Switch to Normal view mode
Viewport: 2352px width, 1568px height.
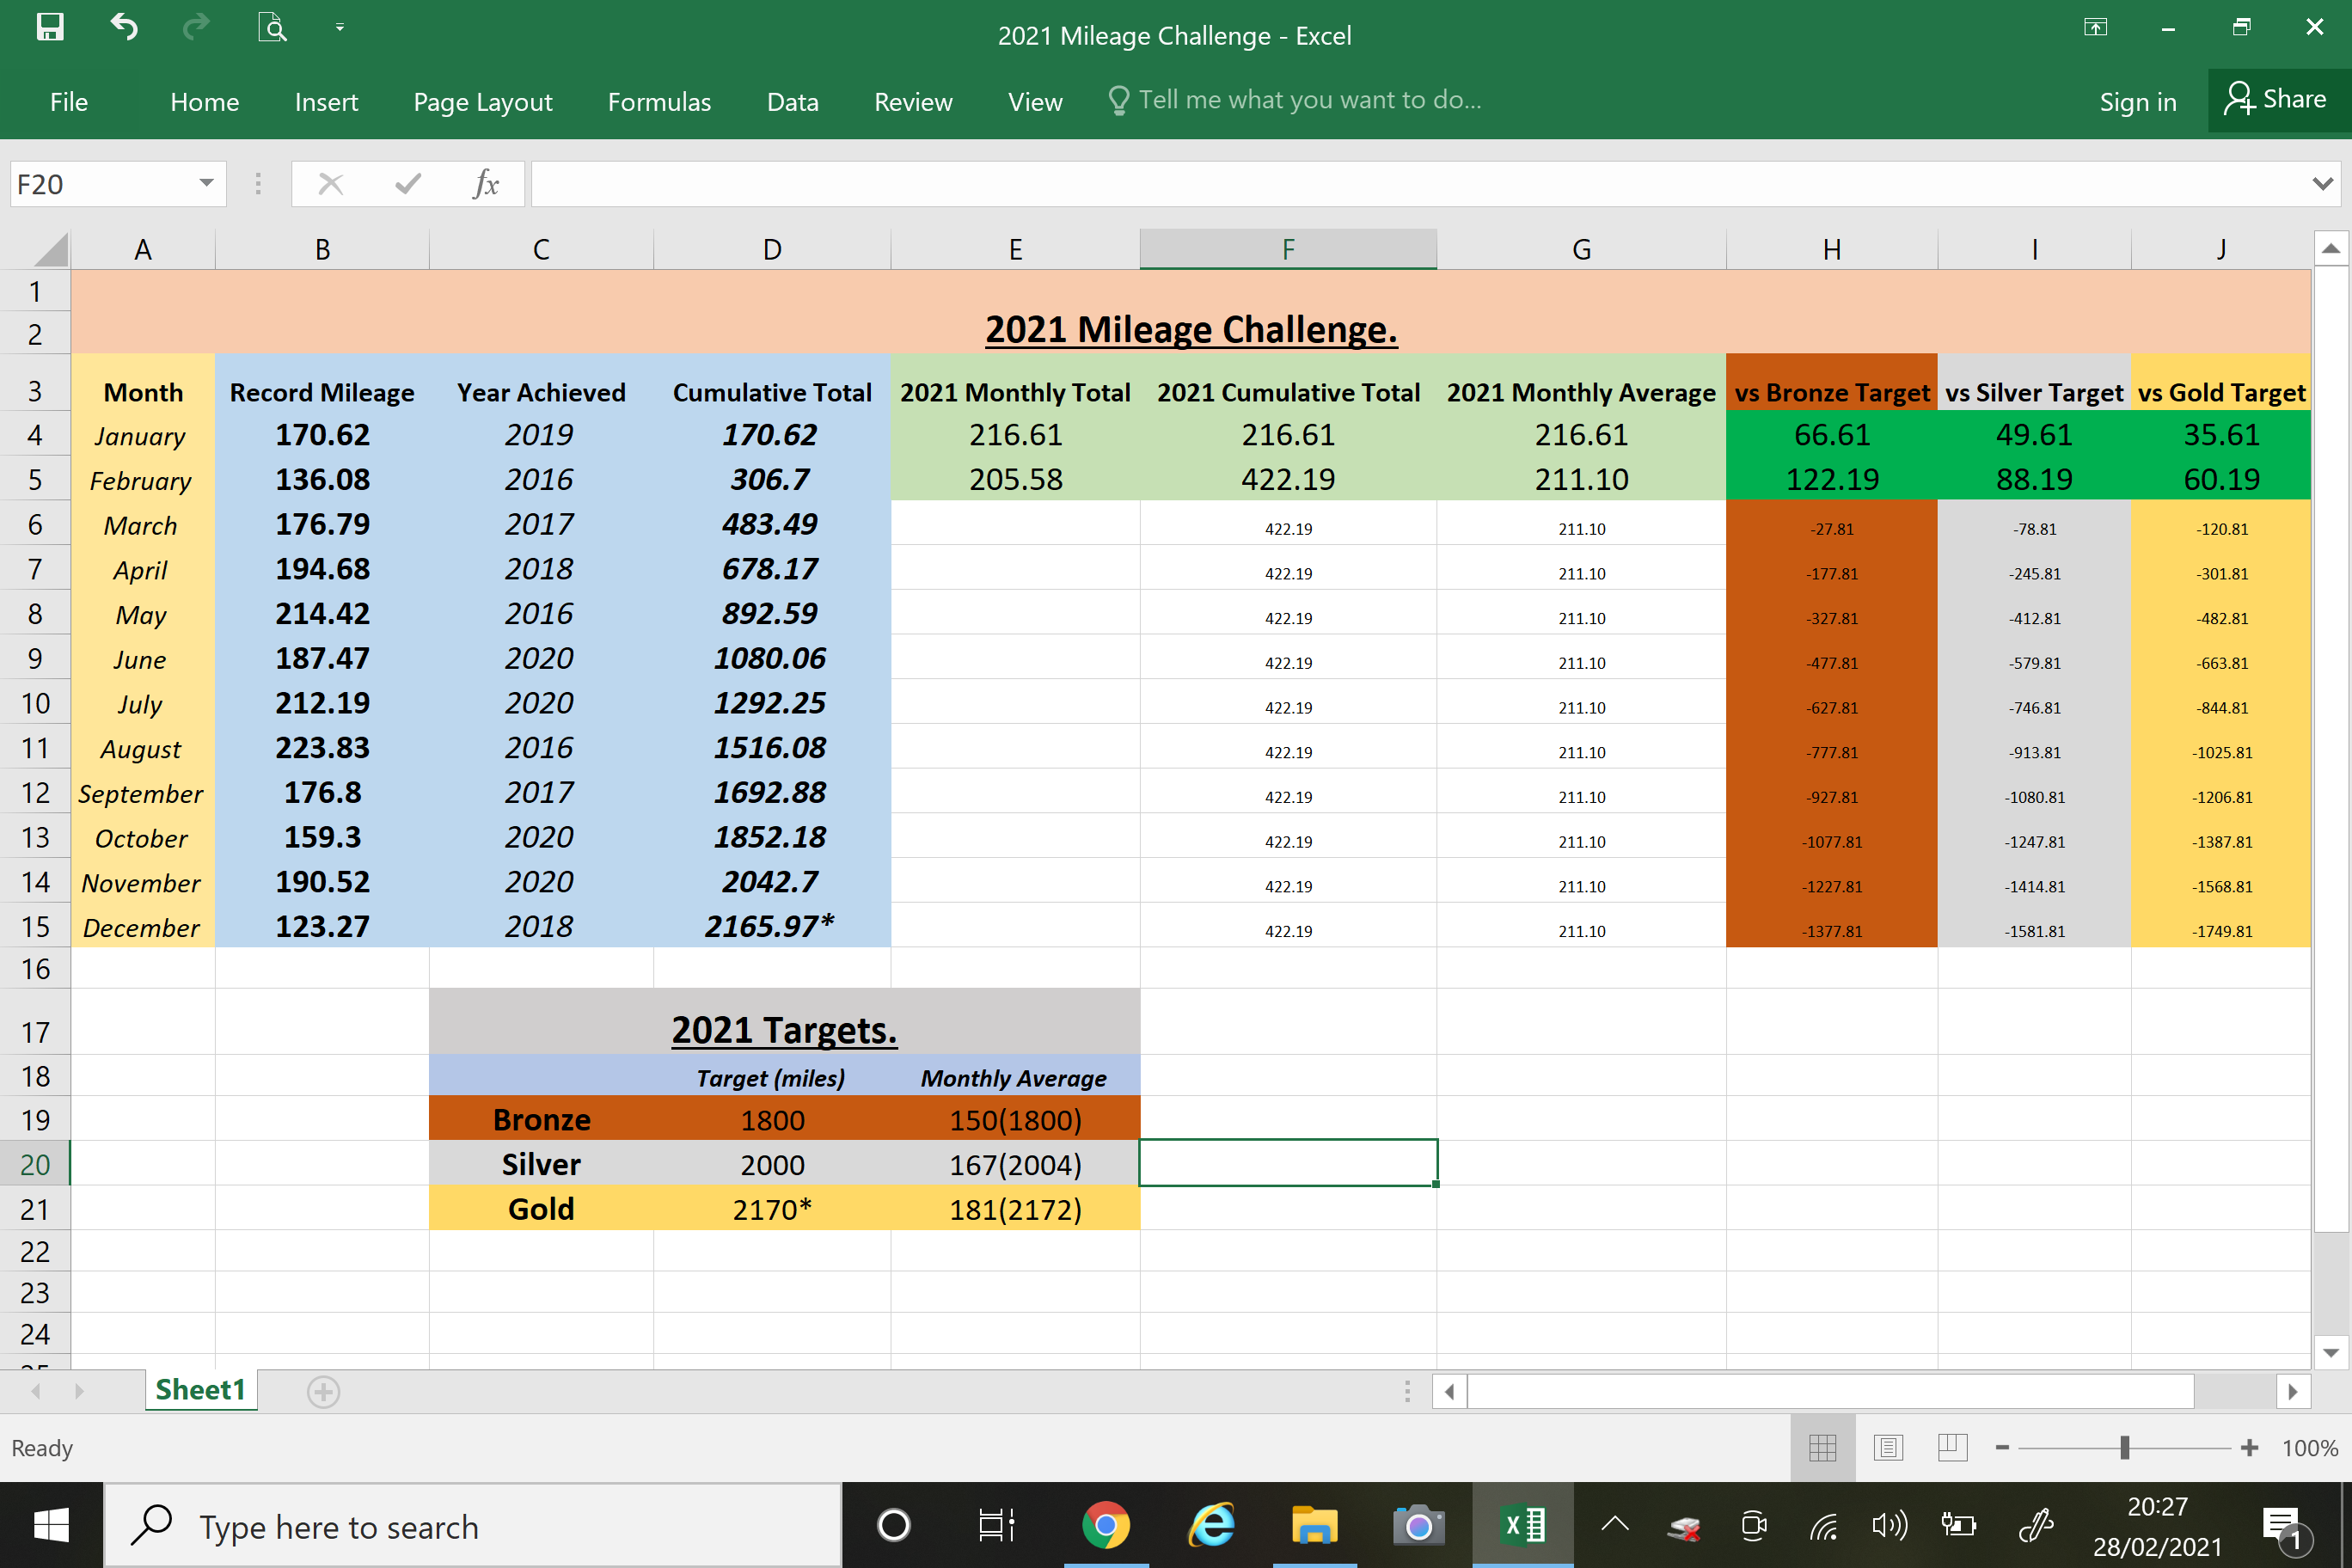[x=1822, y=1447]
